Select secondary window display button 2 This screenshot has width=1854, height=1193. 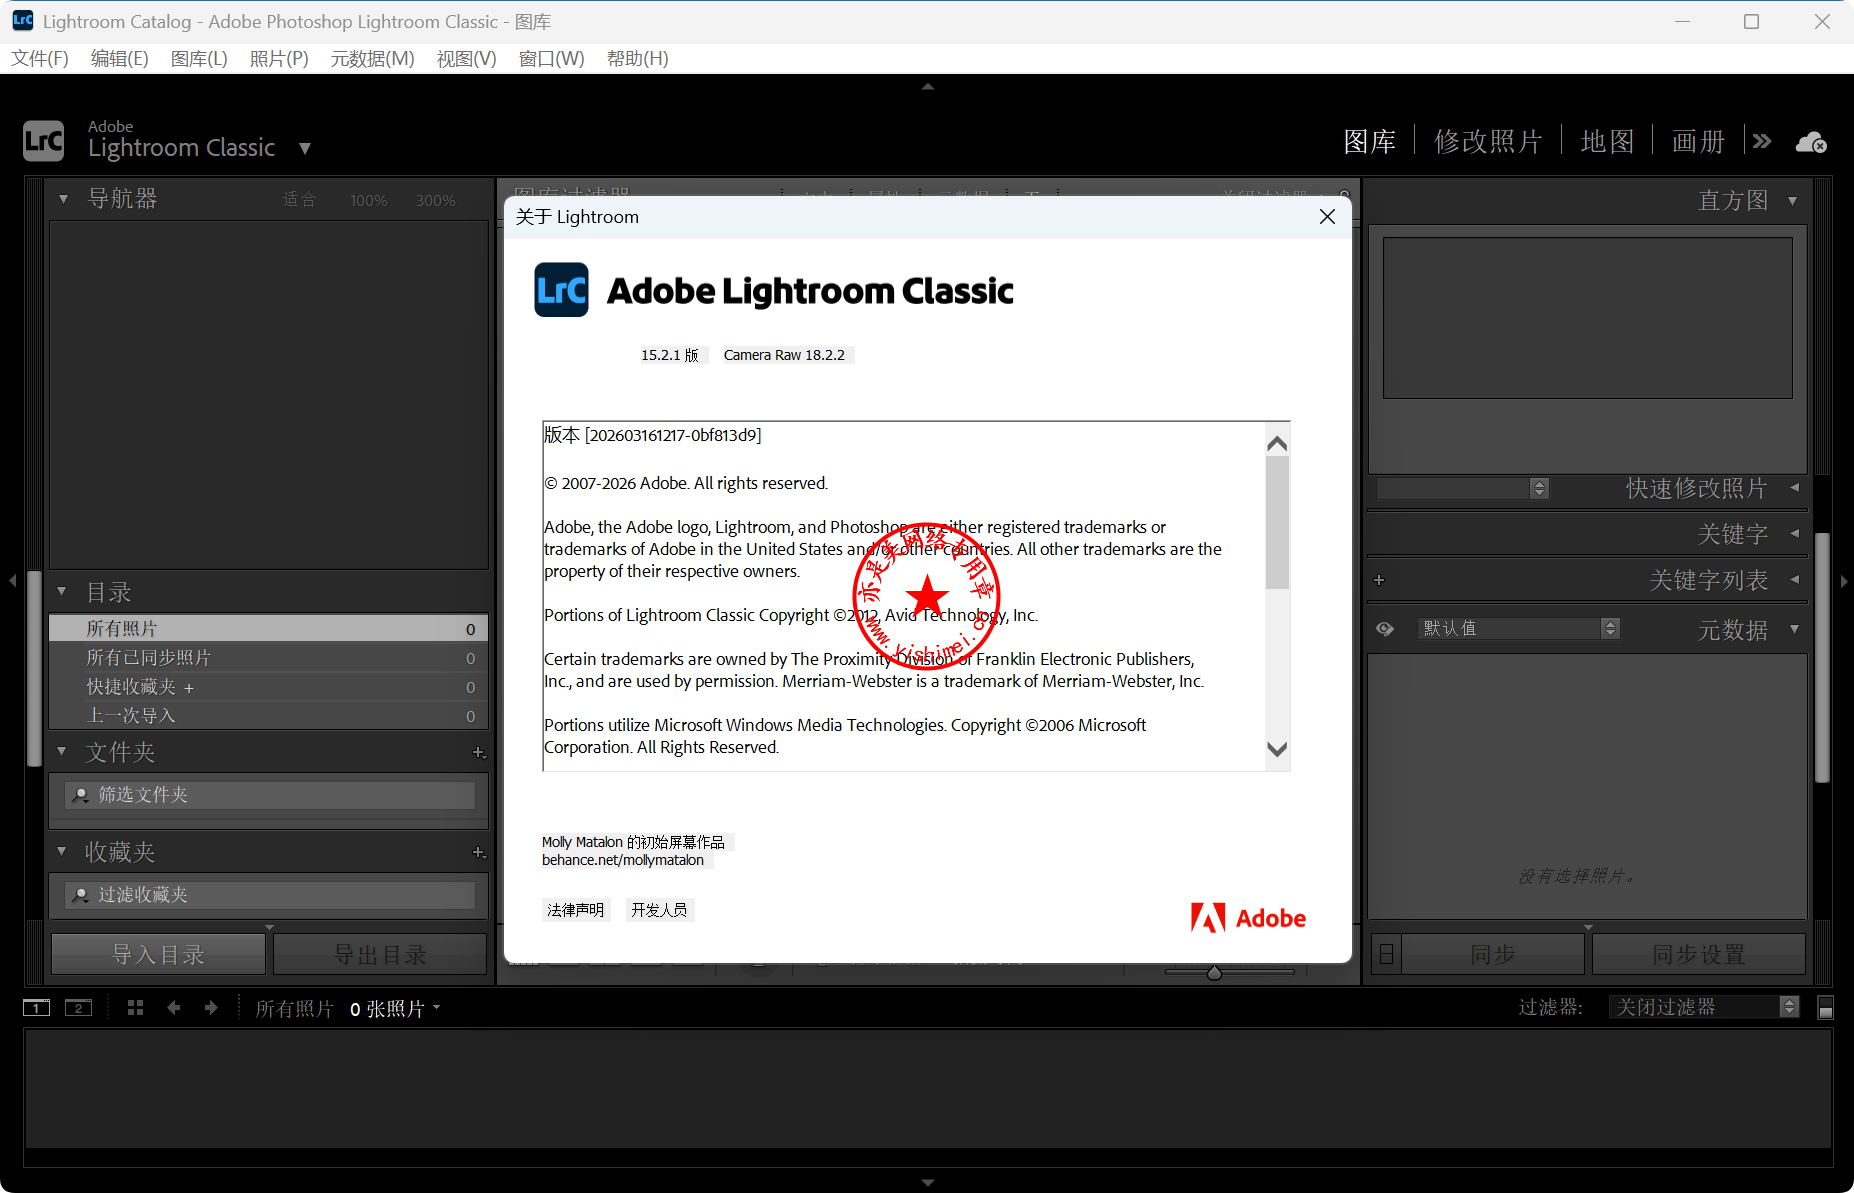[78, 1008]
